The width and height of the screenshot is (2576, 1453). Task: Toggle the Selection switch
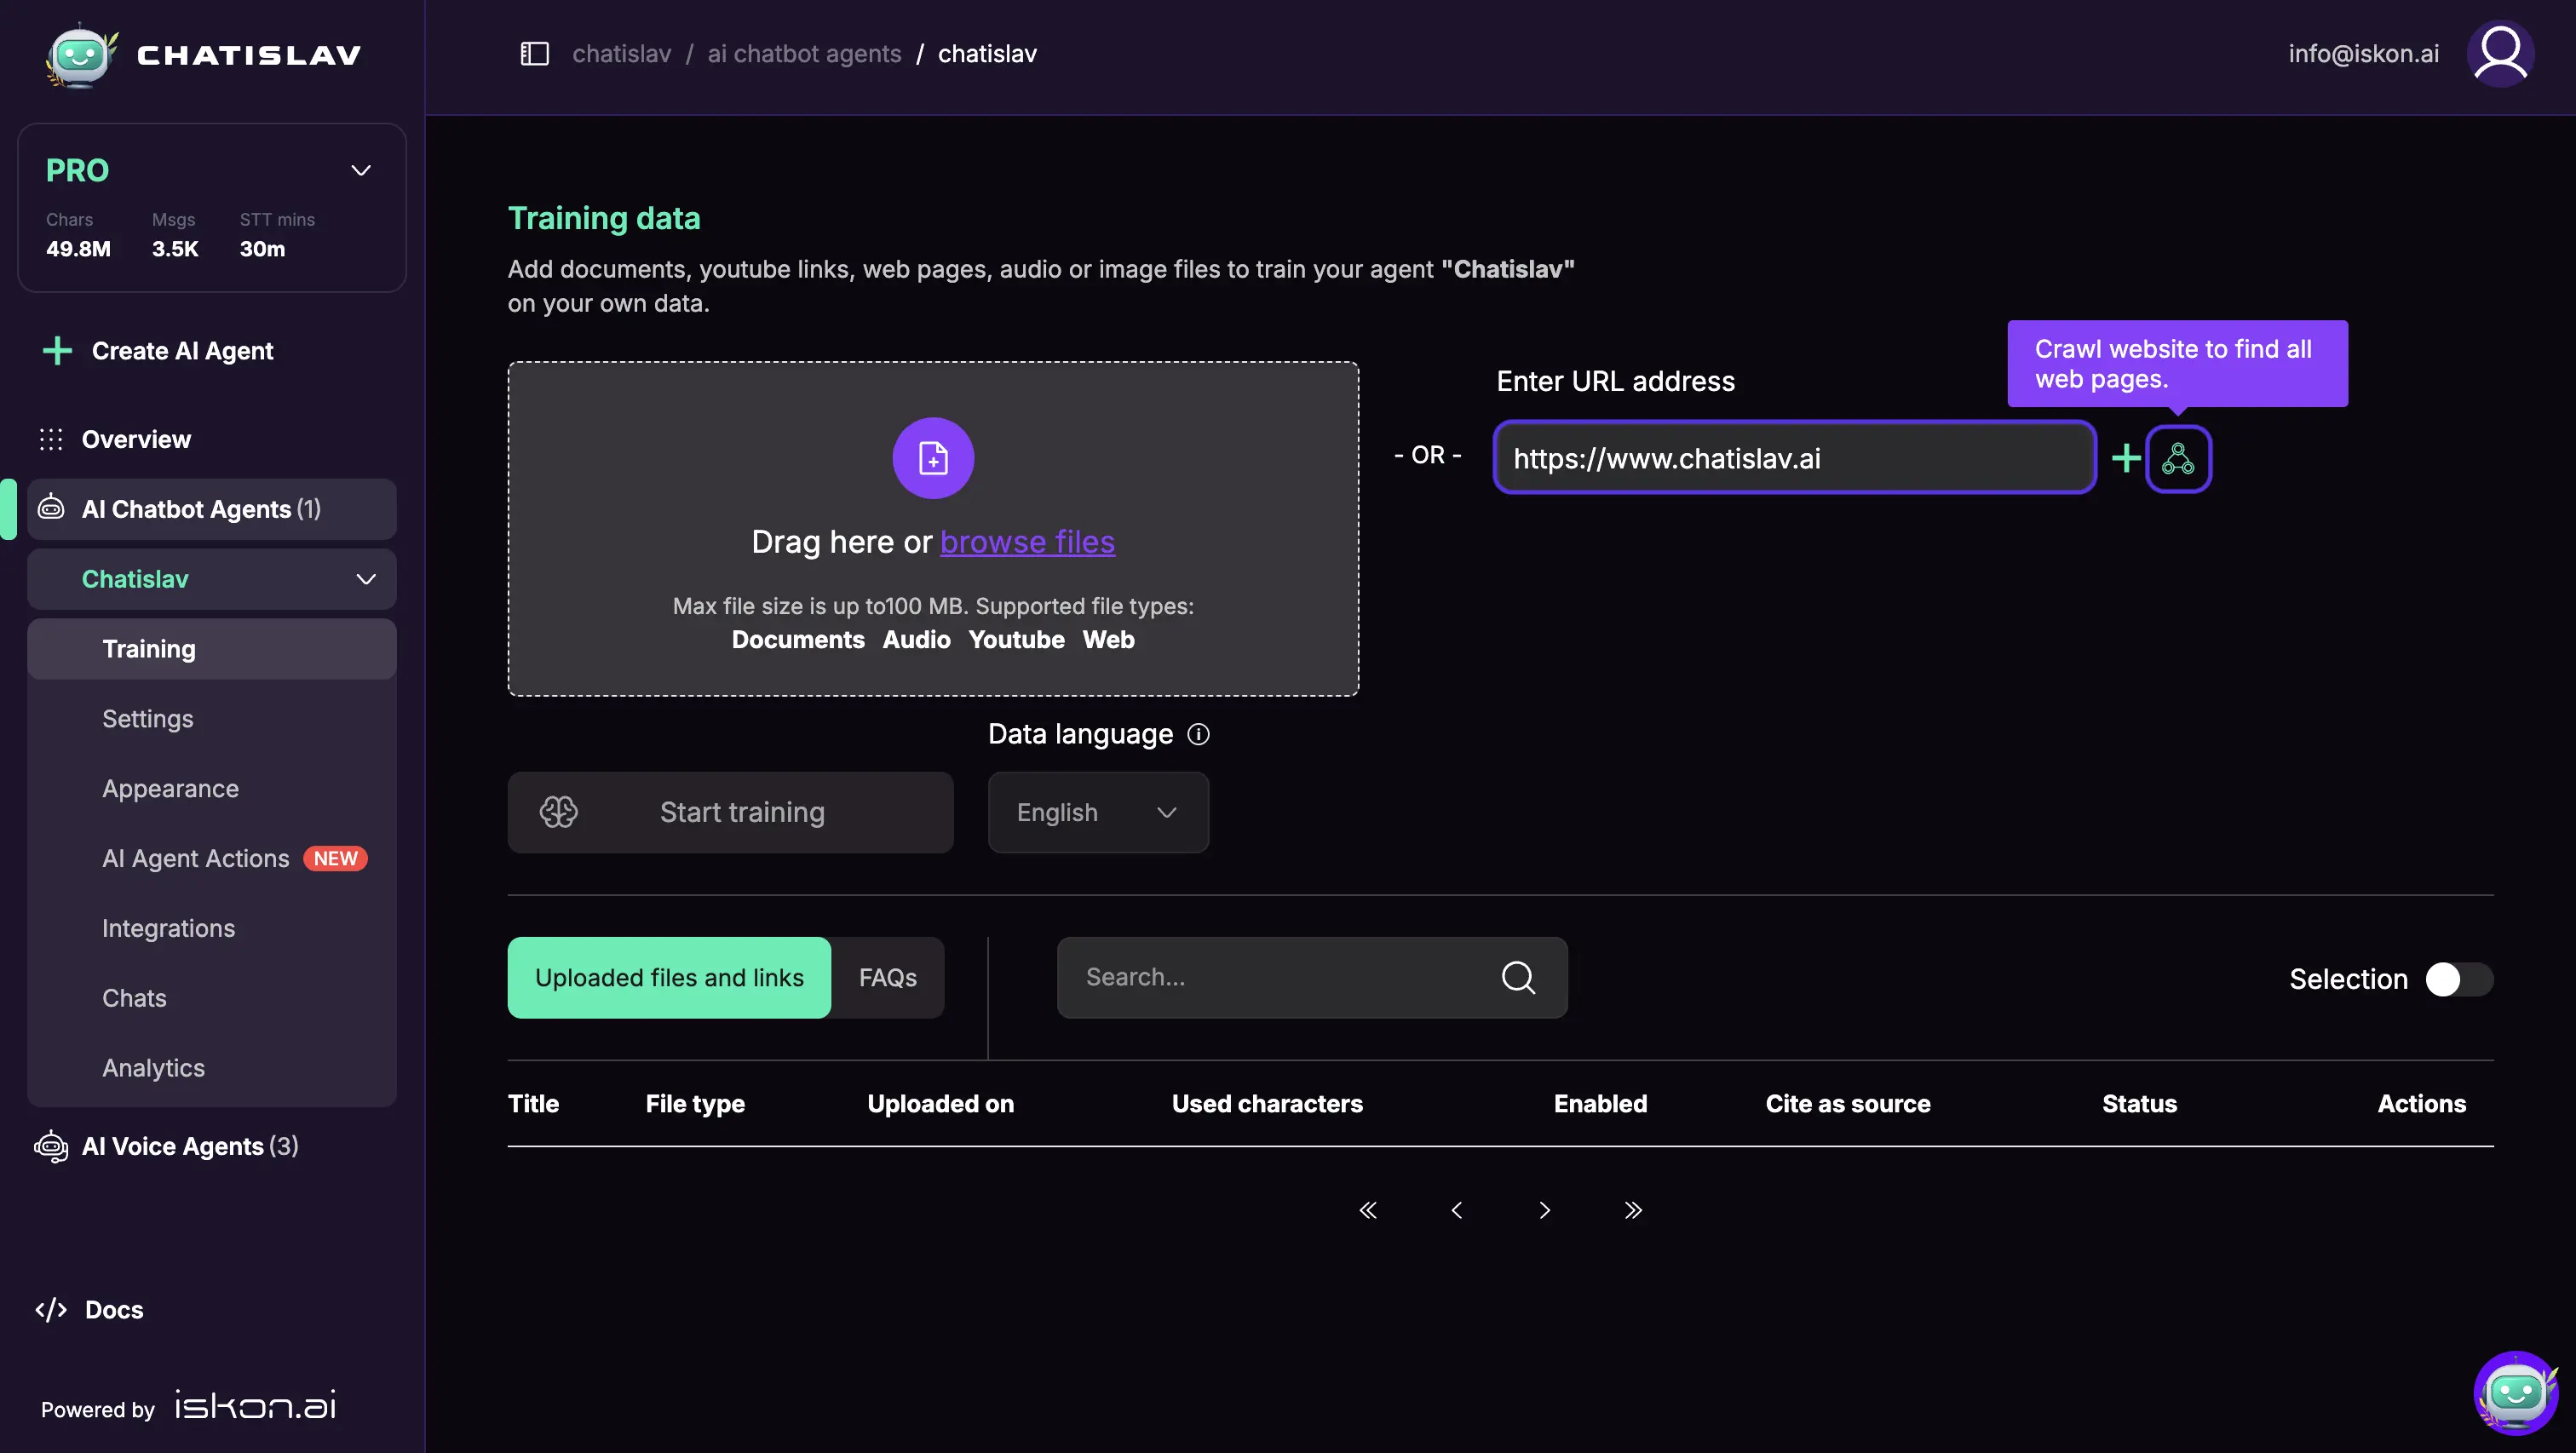pos(2459,980)
